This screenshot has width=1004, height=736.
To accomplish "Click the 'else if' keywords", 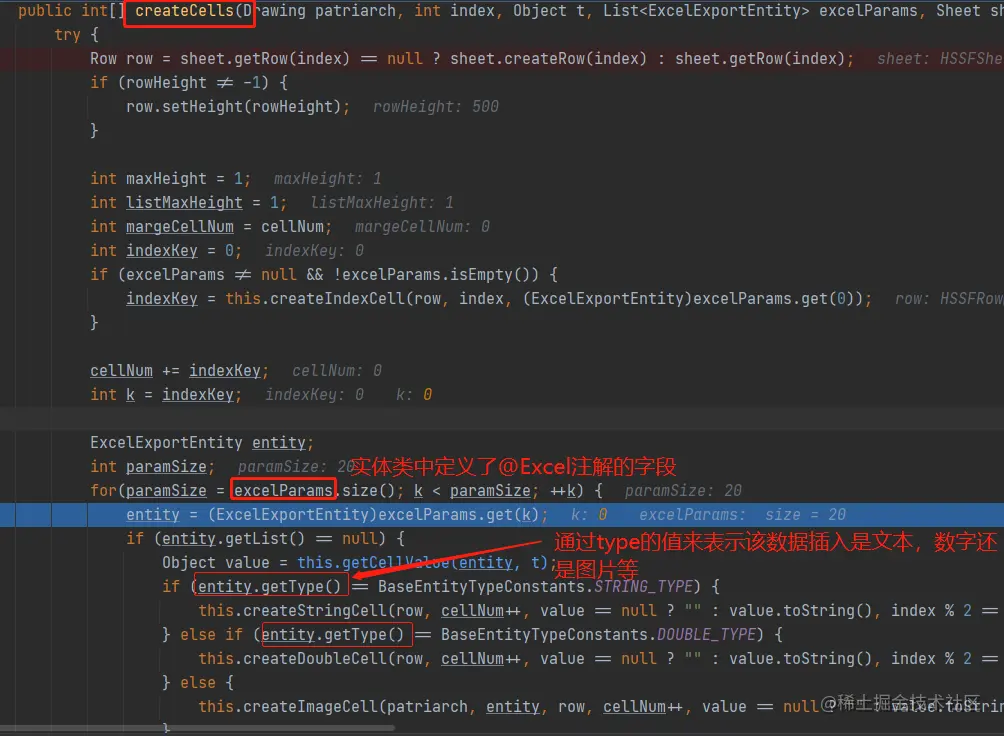I will pyautogui.click(x=211, y=635).
